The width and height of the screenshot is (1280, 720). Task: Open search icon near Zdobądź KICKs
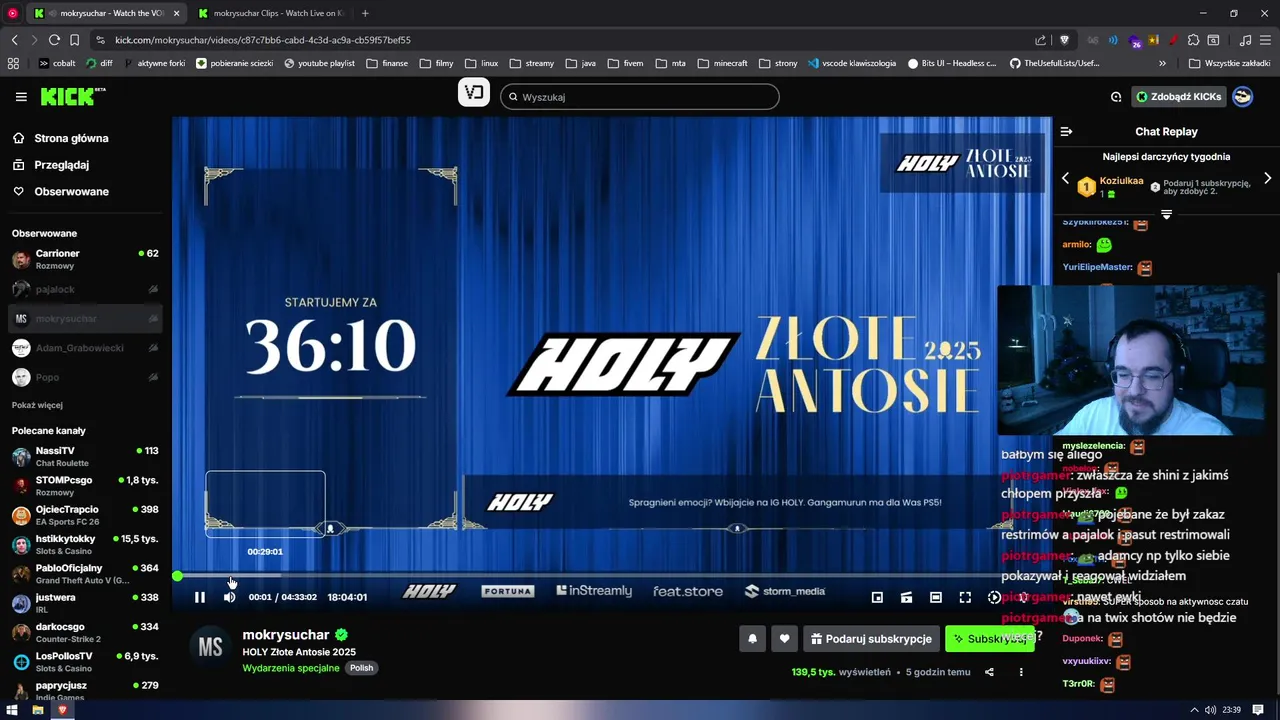pyautogui.click(x=1116, y=97)
